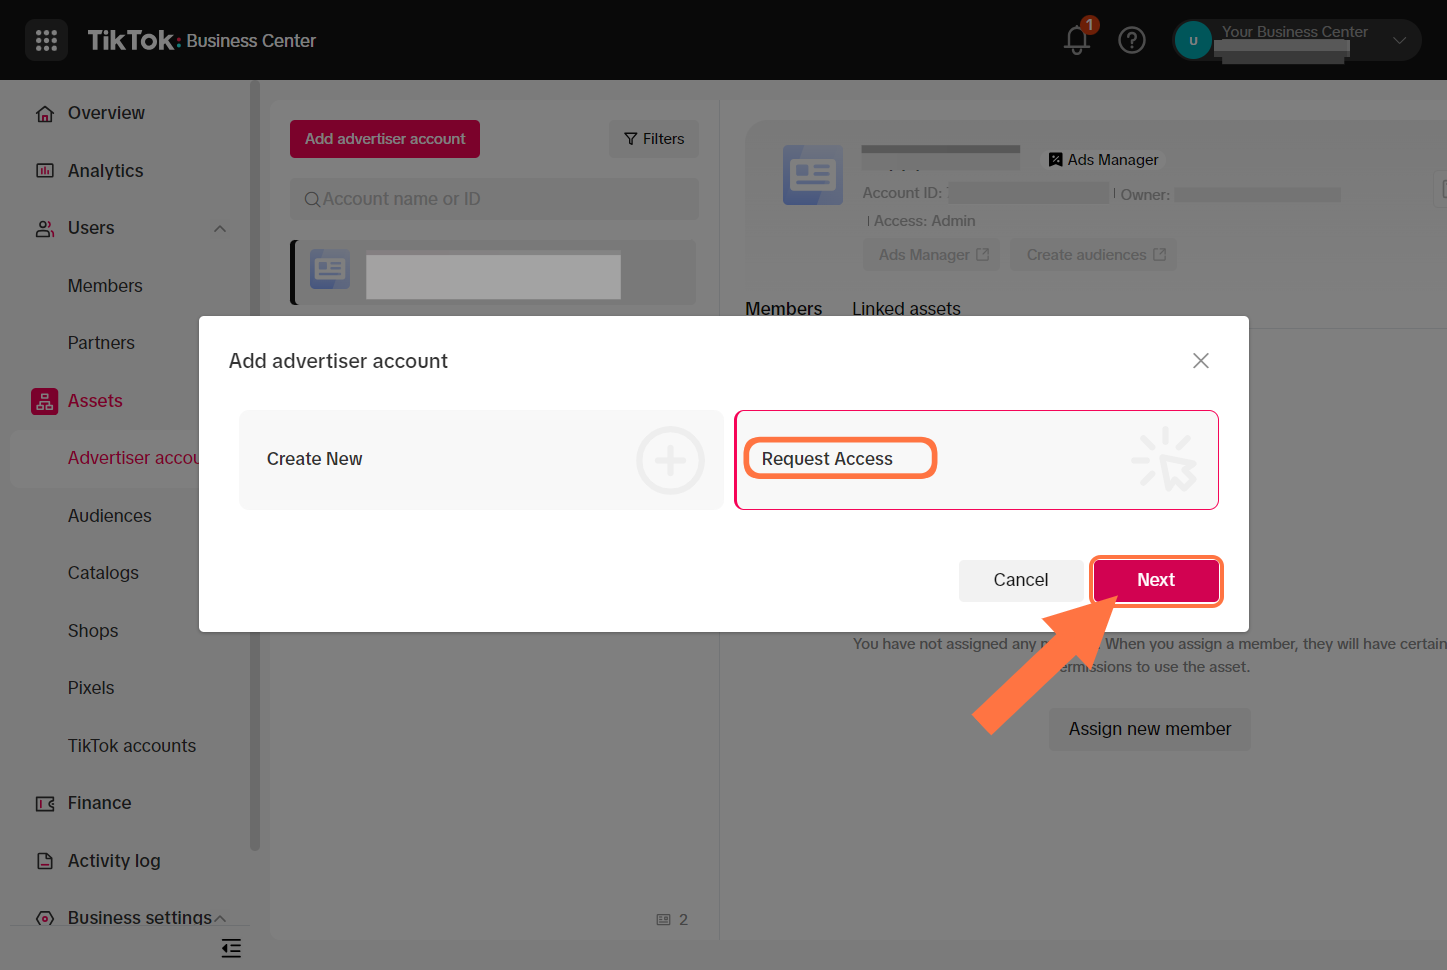1447x970 pixels.
Task: Collapse the sidebar with the collapse icon
Action: pyautogui.click(x=231, y=948)
